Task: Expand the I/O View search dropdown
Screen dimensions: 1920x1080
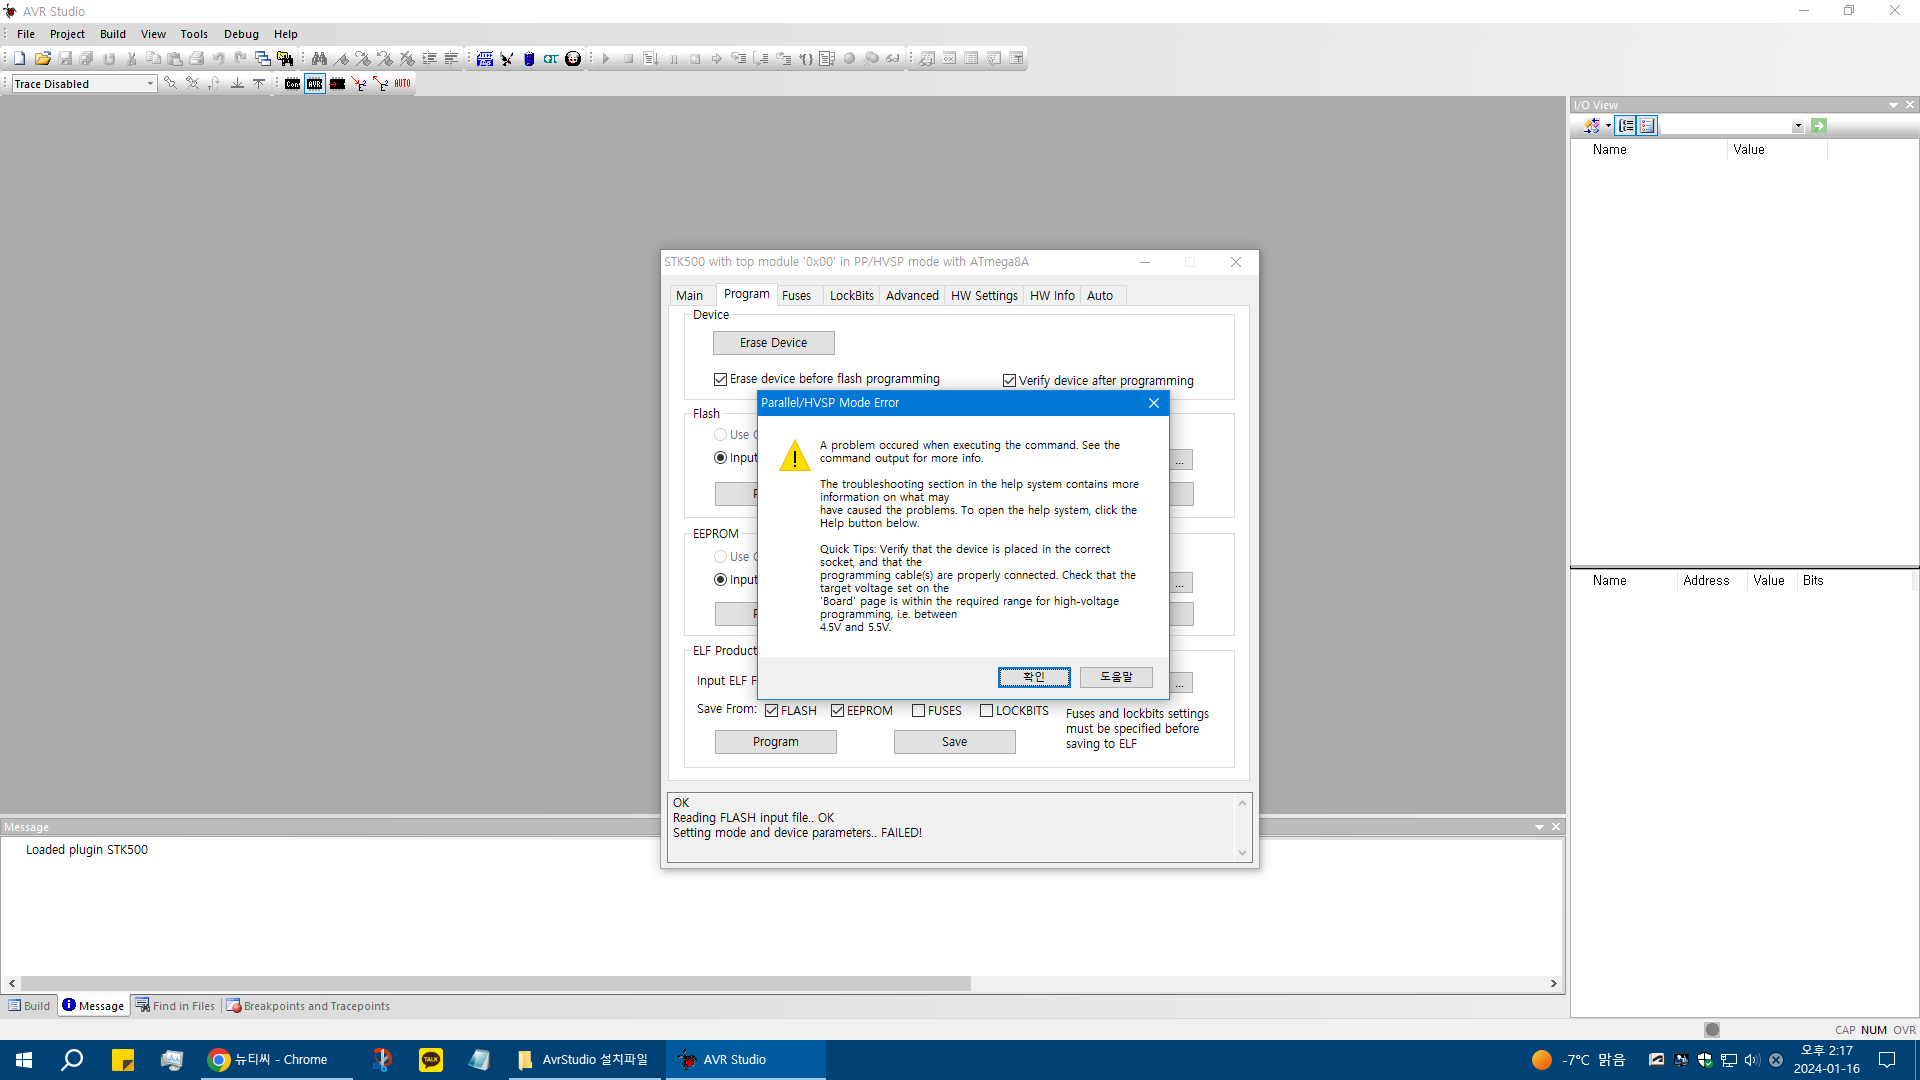Action: [1798, 126]
